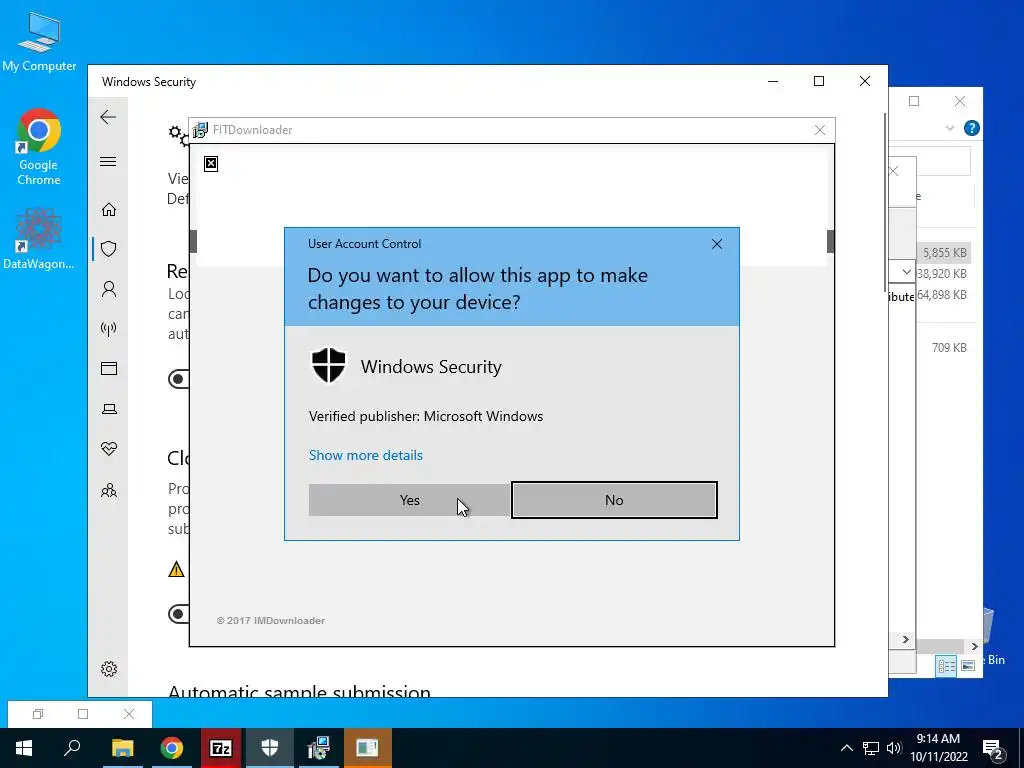Toggle the cloud-delivered protection switch
The width and height of the screenshot is (1024, 768).
tap(178, 614)
